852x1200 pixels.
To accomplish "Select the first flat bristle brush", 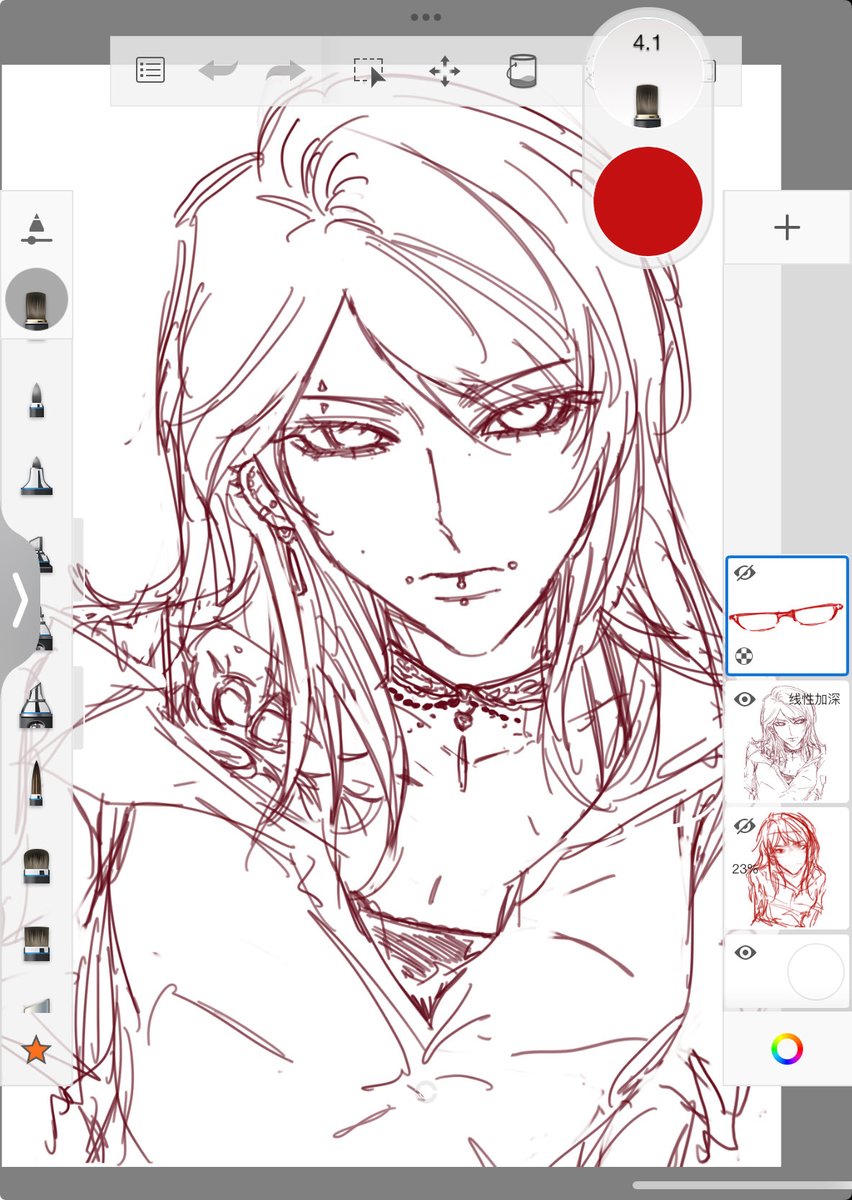I will [x=36, y=865].
